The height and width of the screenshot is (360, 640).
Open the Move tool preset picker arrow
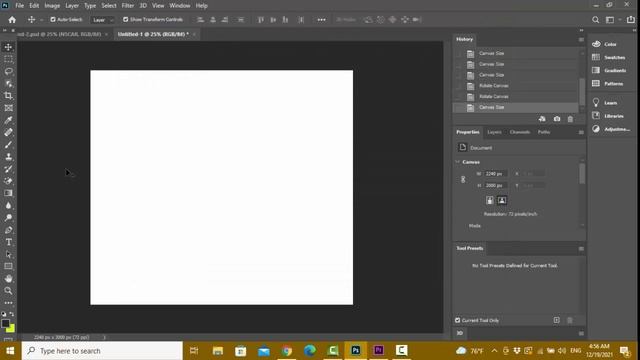click(41, 20)
